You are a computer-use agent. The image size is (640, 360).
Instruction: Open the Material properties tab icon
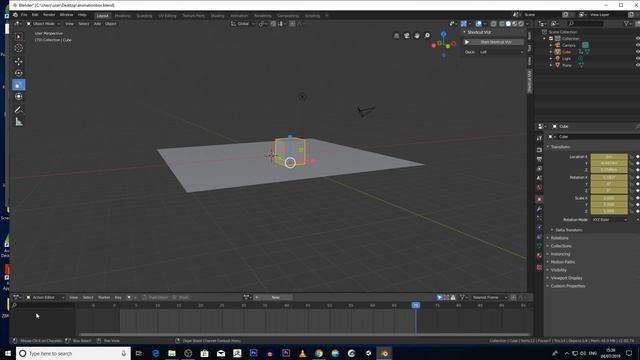coord(539,255)
